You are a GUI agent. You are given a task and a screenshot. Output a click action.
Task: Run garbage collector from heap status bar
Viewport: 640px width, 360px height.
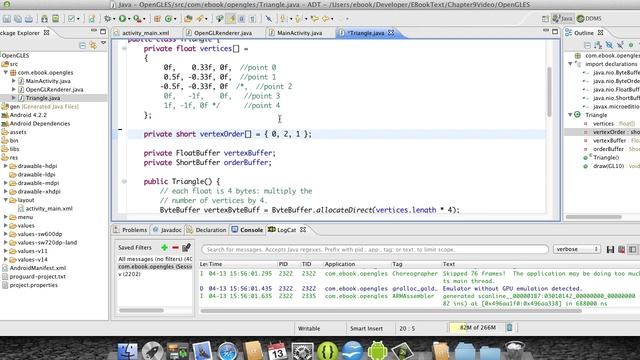[x=509, y=327]
